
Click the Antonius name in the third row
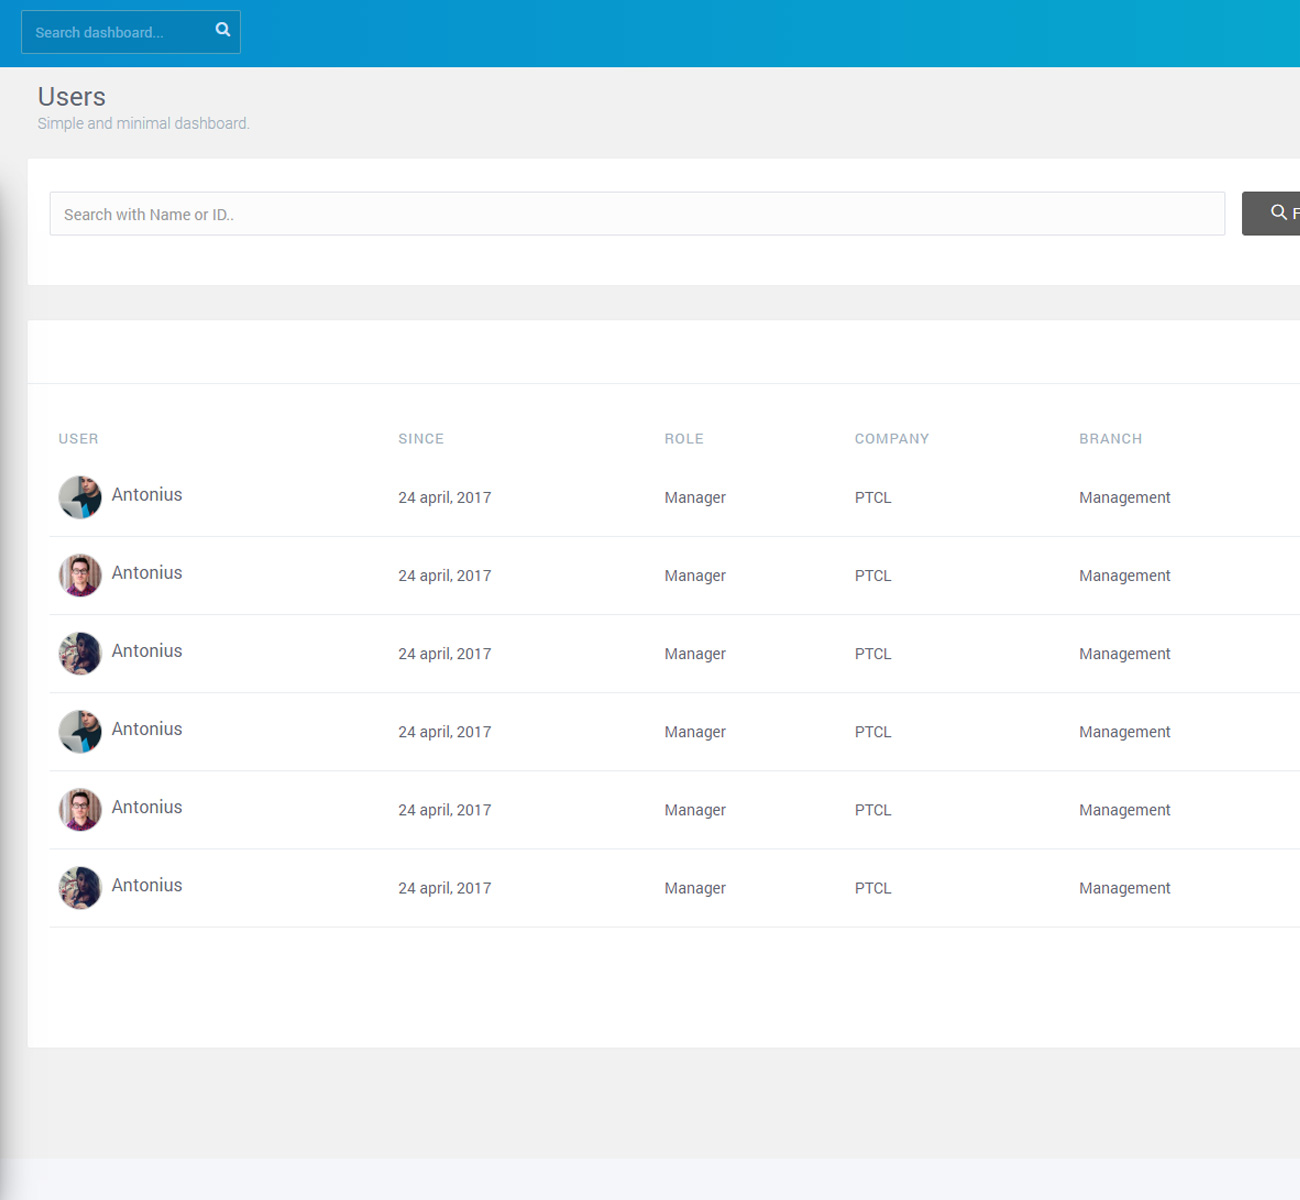tap(147, 651)
